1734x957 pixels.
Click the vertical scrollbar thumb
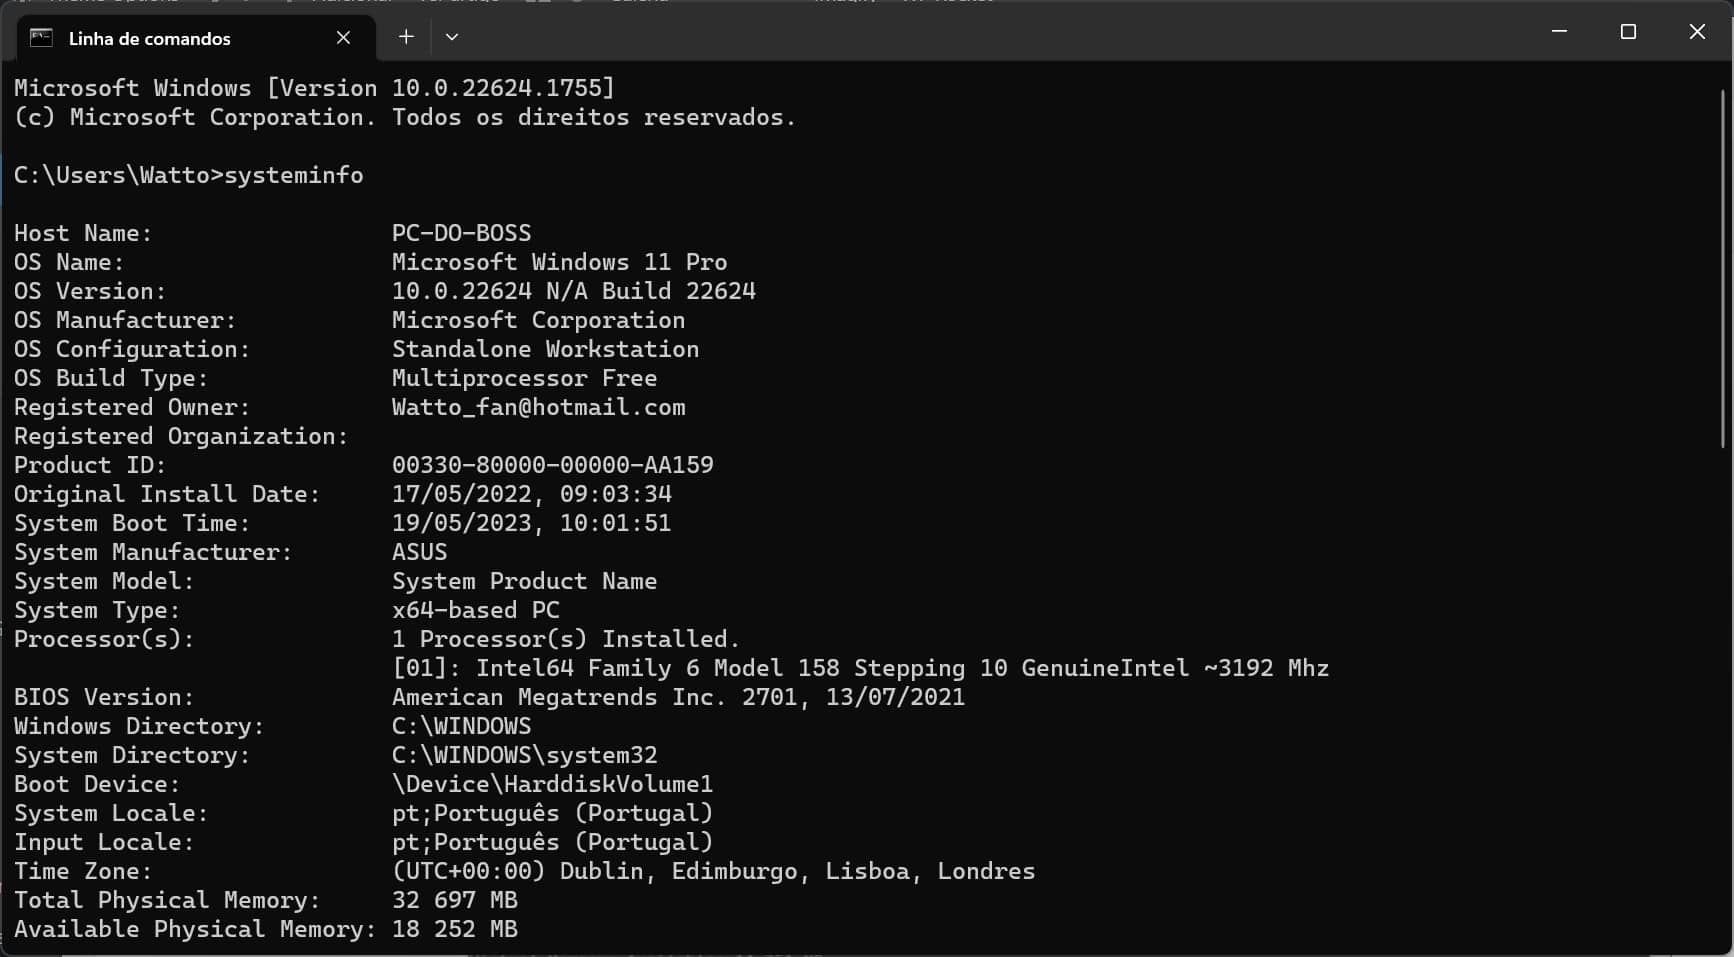point(1723,268)
